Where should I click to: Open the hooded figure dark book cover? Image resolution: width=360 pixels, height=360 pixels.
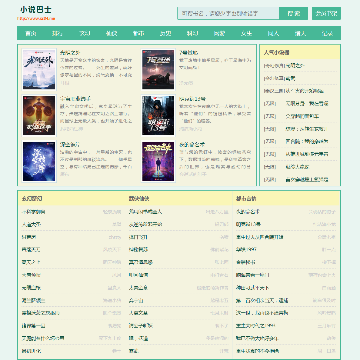[x=158, y=115]
